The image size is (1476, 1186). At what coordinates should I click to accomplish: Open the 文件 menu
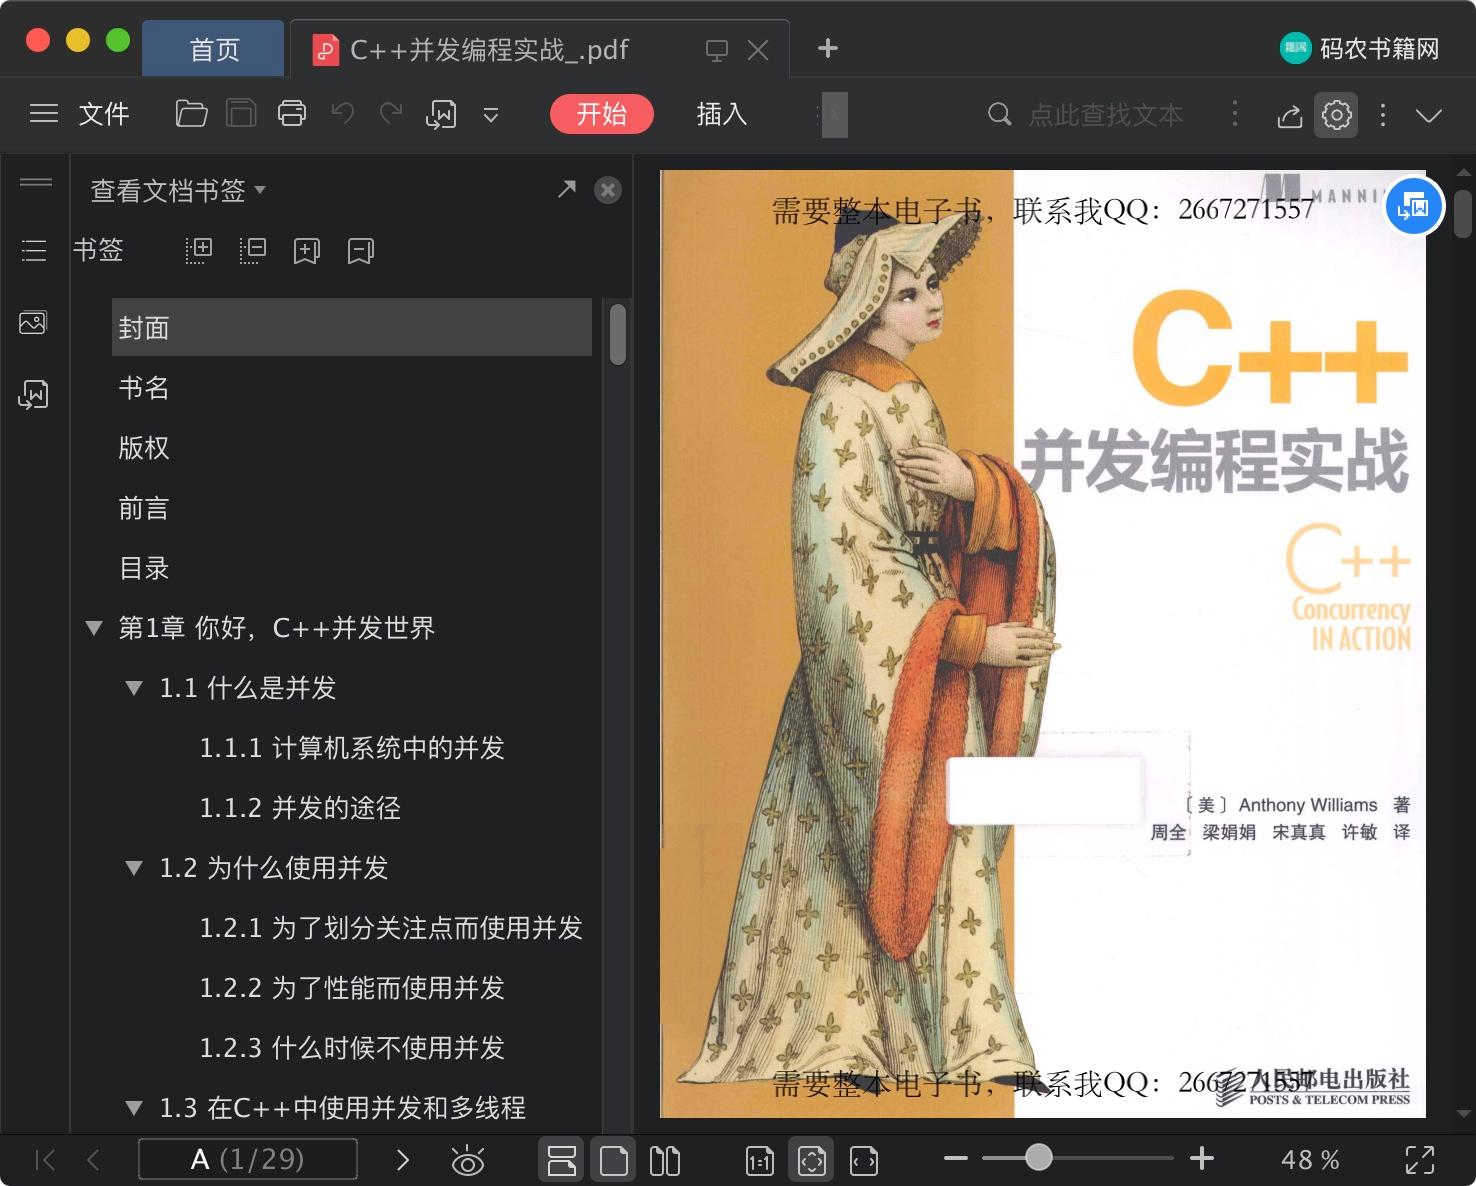click(x=104, y=114)
